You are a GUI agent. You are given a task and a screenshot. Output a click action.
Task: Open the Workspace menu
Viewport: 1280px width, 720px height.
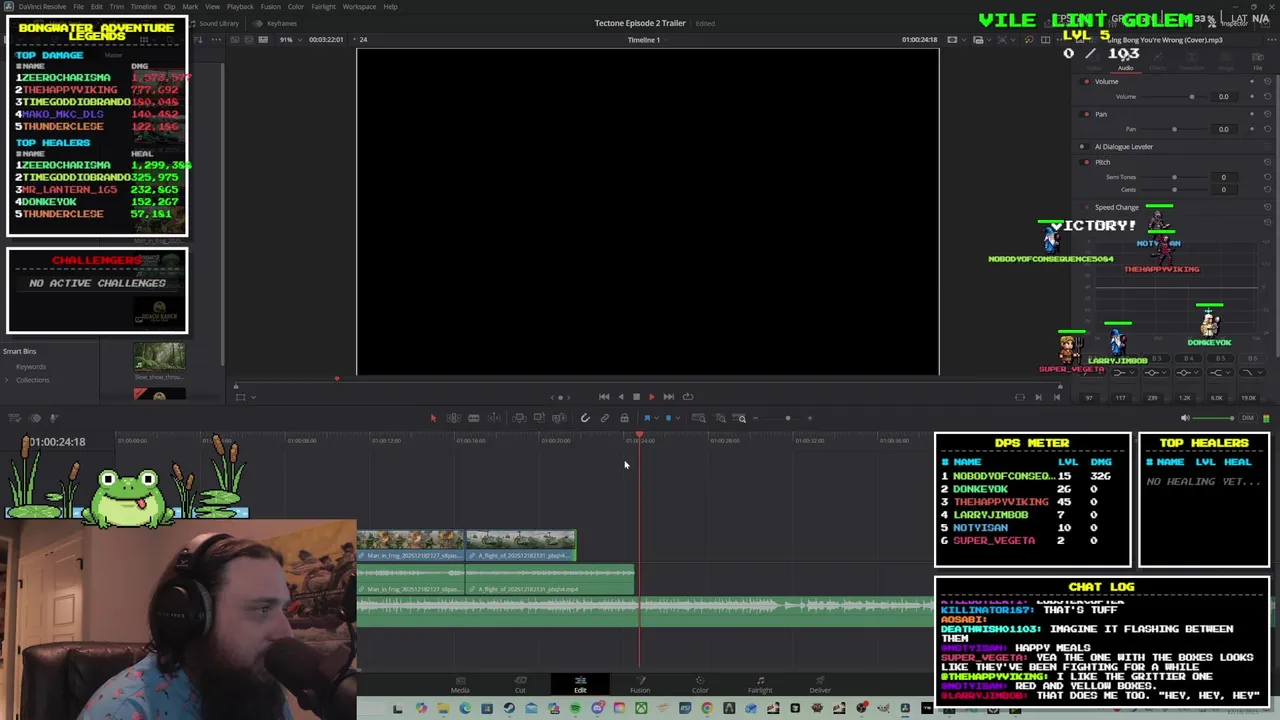point(360,6)
